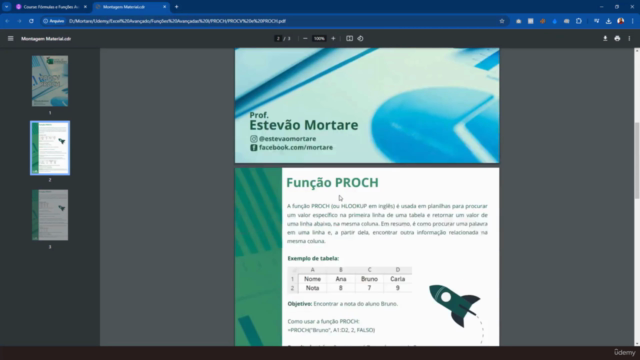Go forward in browser history

tap(19, 21)
